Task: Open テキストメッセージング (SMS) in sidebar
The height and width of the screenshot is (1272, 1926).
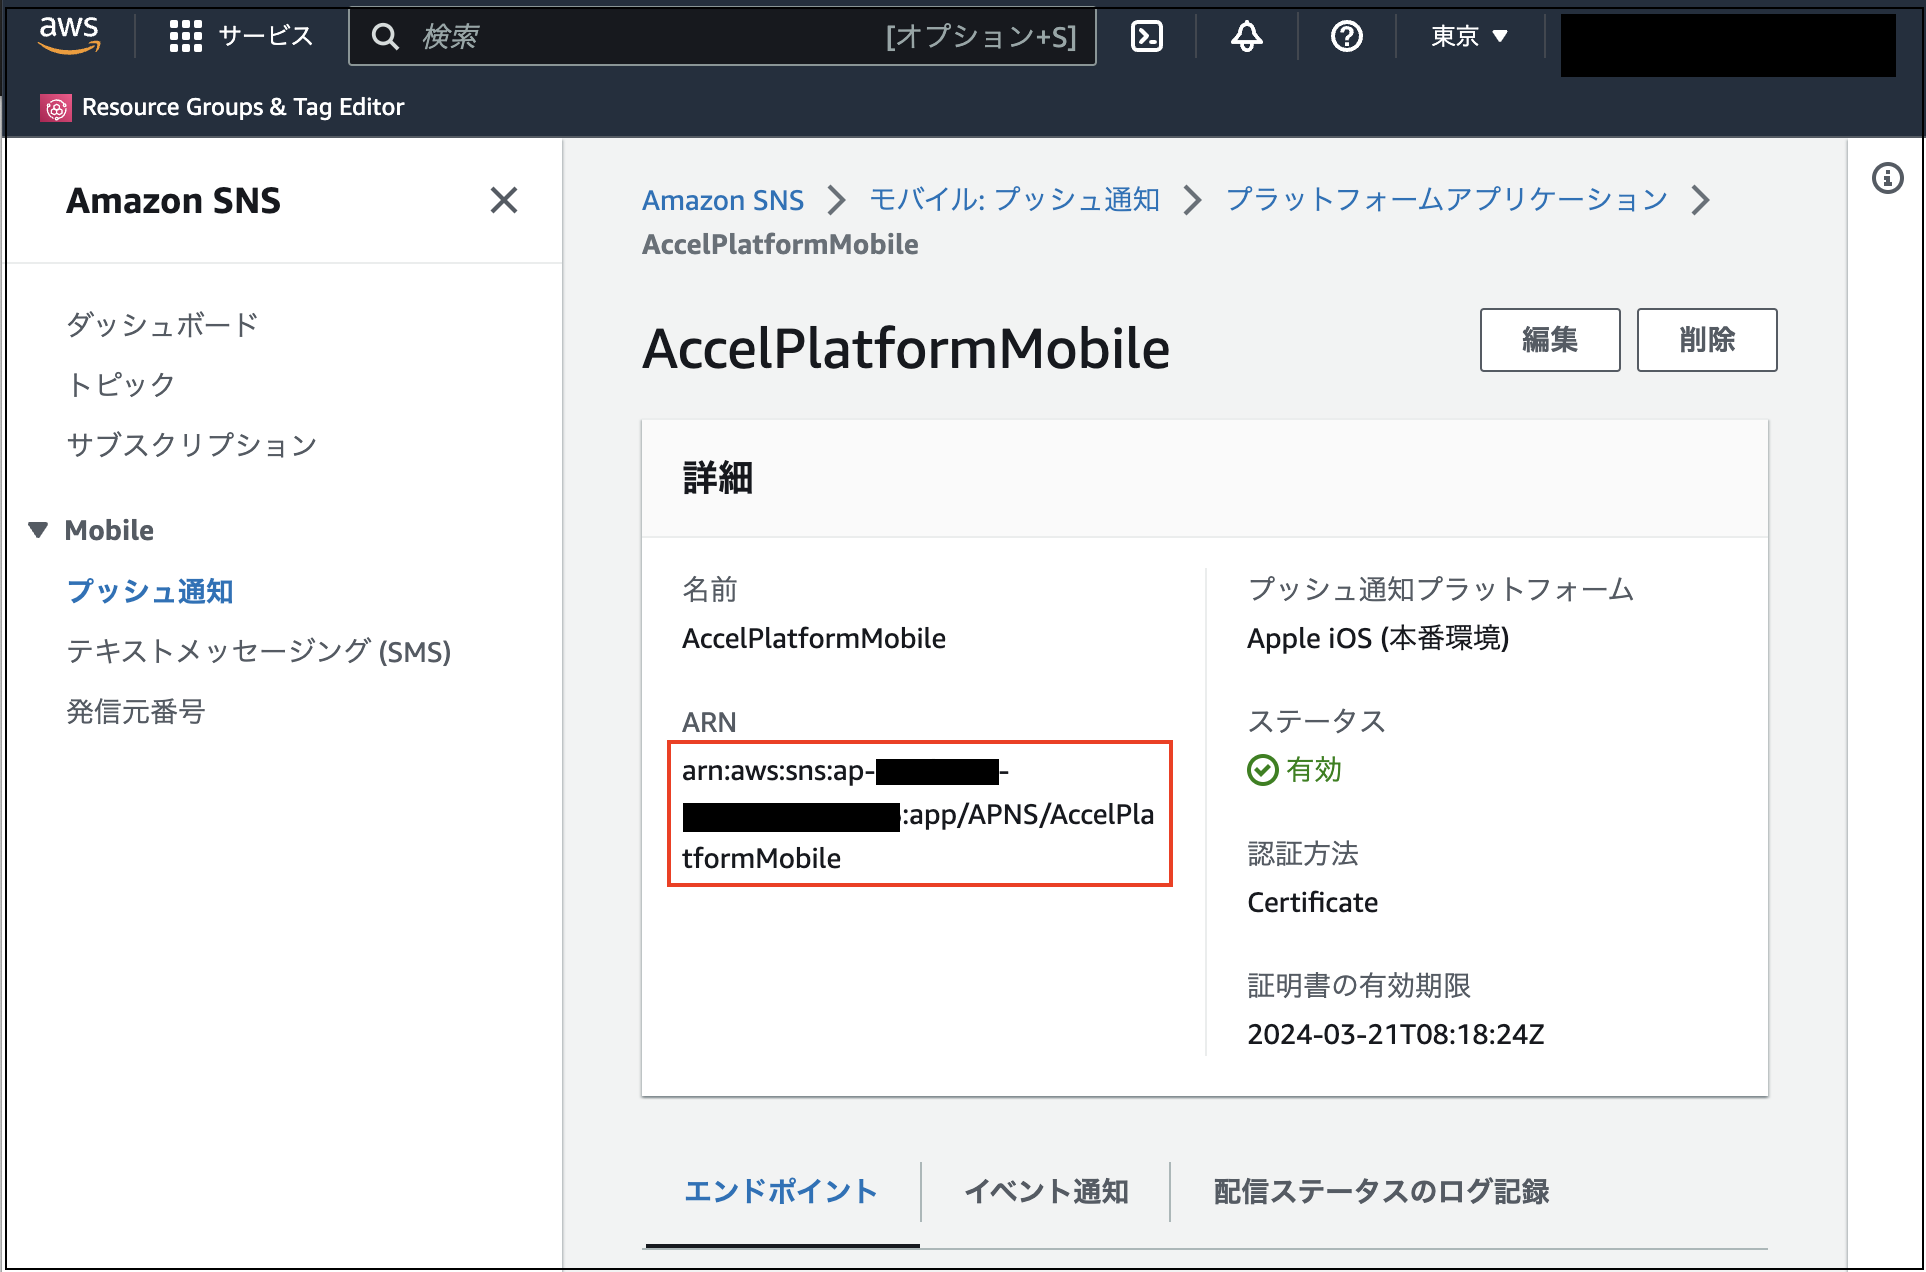Action: (258, 651)
